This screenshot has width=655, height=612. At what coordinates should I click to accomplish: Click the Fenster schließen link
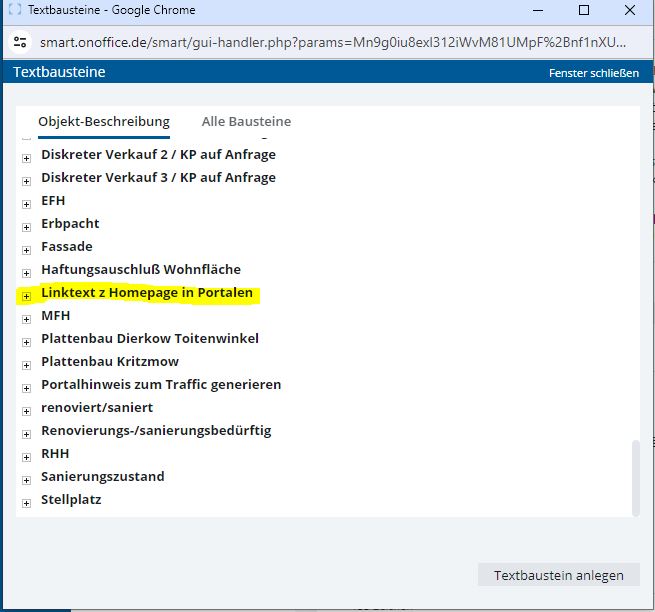[593, 73]
